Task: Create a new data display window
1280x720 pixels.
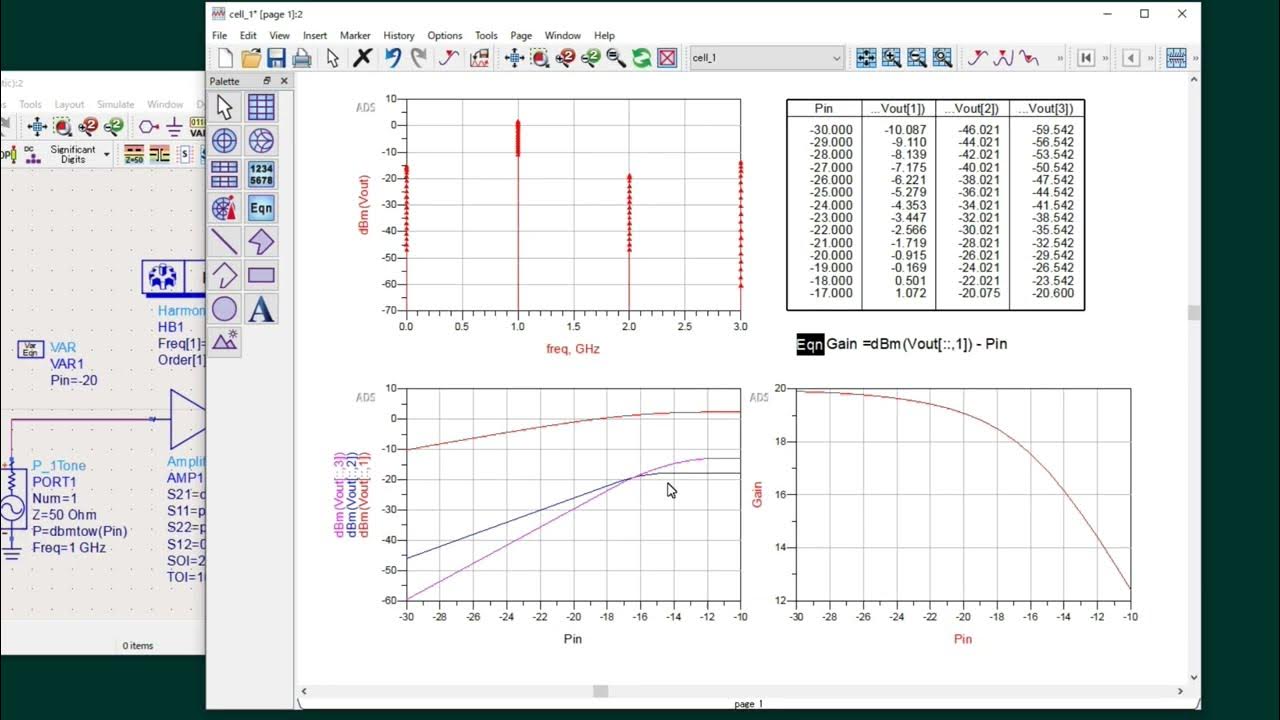Action: click(226, 58)
